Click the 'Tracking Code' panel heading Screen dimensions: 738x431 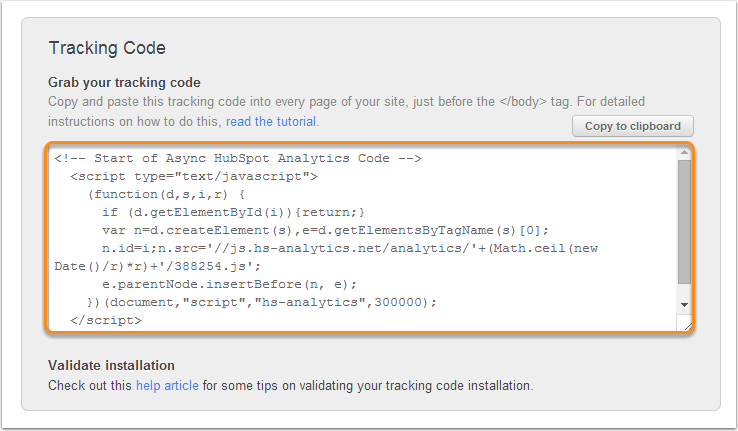(x=107, y=48)
